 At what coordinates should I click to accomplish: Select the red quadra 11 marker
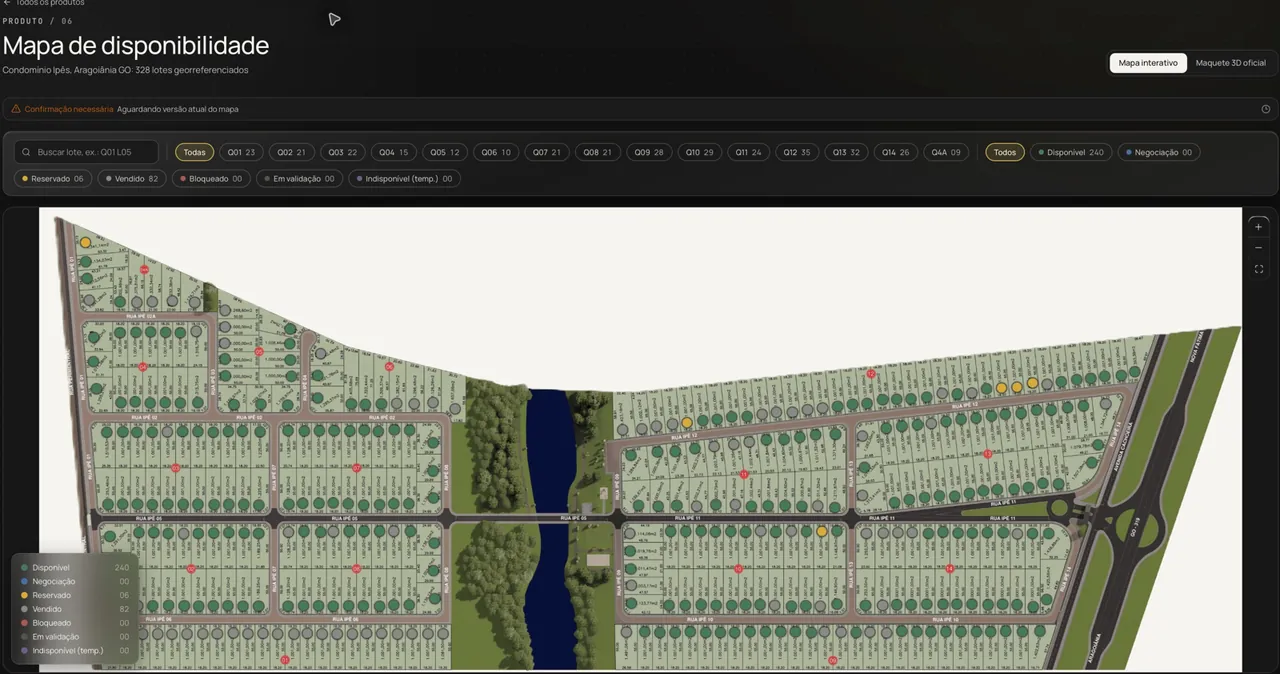[x=744, y=475]
